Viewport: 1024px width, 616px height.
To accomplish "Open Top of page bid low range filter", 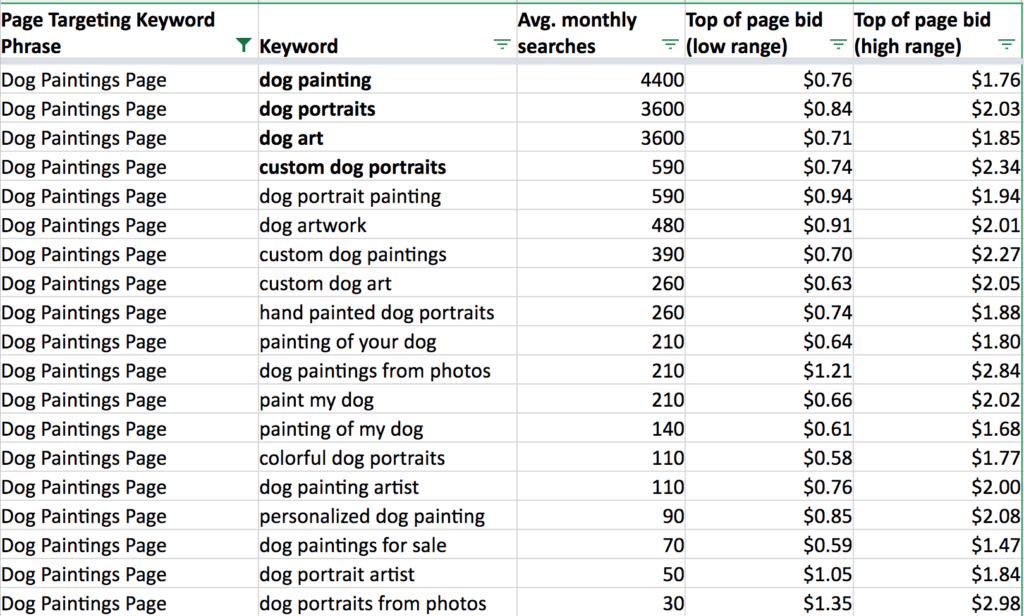I will pos(838,45).
